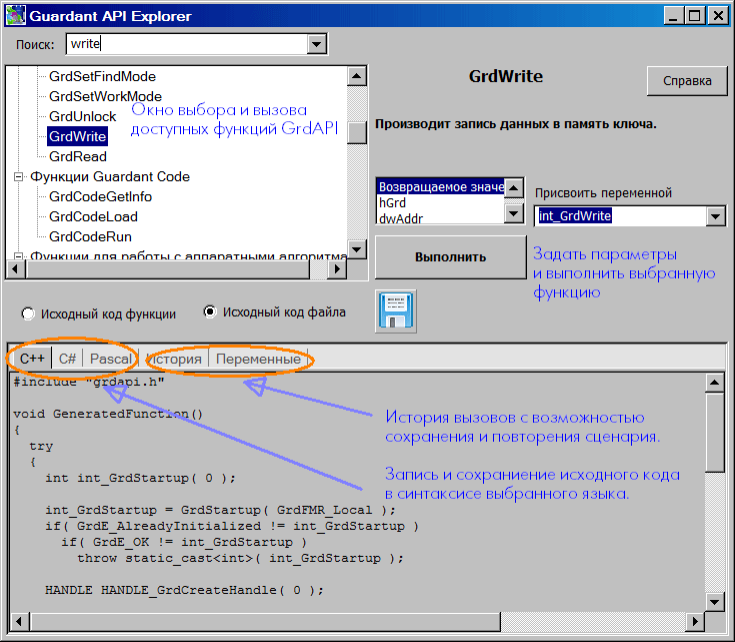735x642 pixels.
Task: Click the search input field containing 'write'
Action: (x=185, y=45)
